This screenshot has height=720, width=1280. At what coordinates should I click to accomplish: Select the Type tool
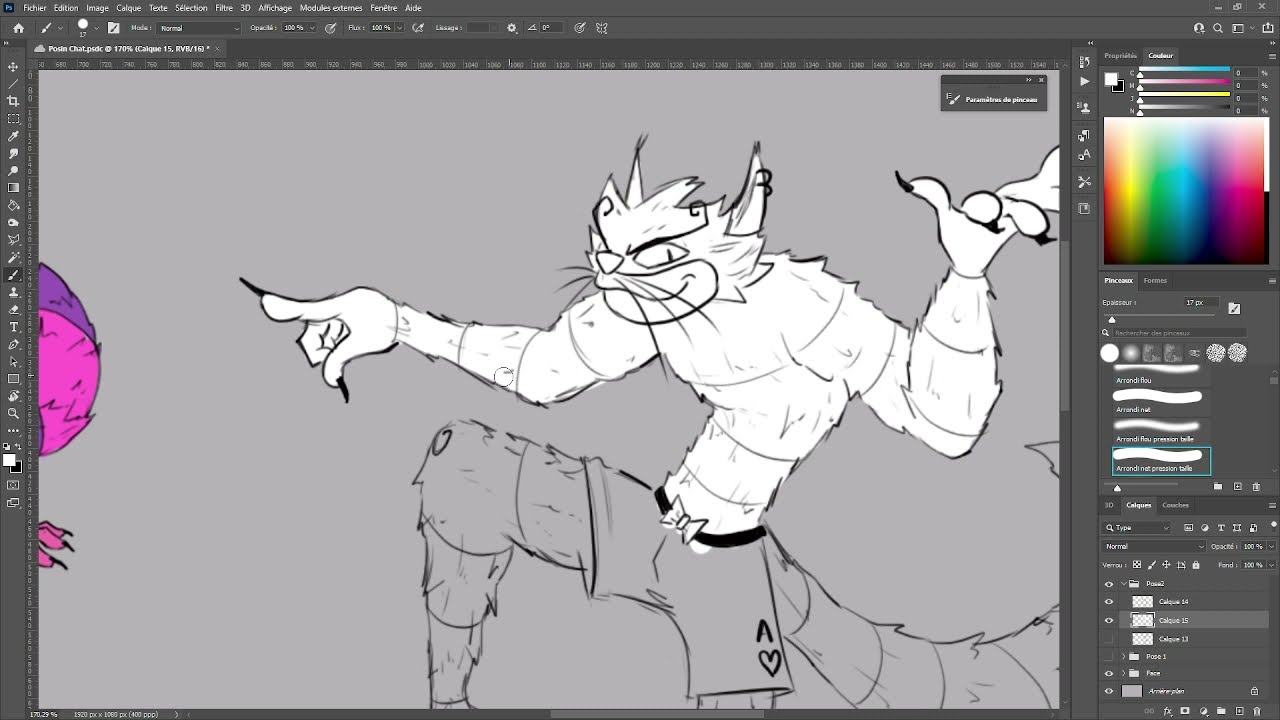click(13, 327)
